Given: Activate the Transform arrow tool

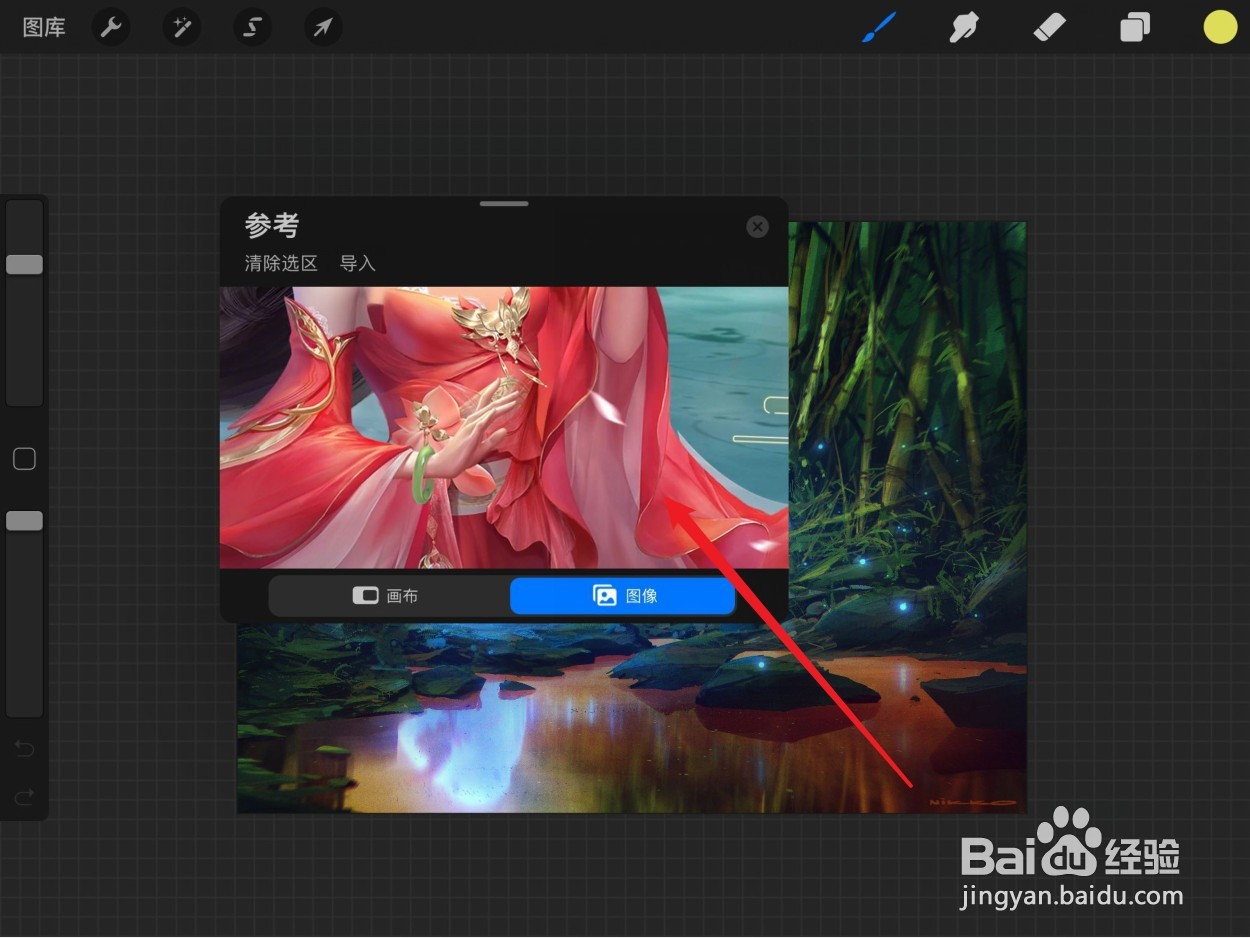Looking at the screenshot, I should (323, 27).
